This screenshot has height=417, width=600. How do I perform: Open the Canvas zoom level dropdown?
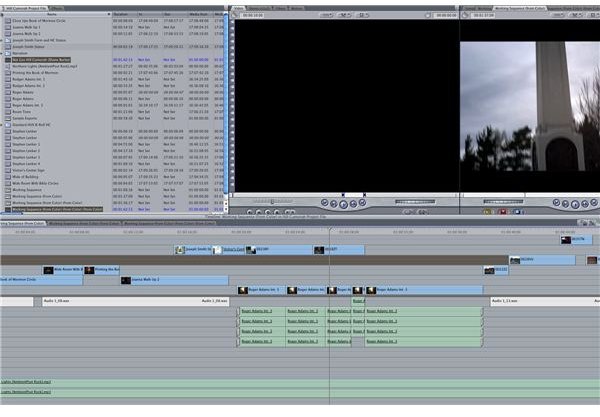click(x=558, y=15)
